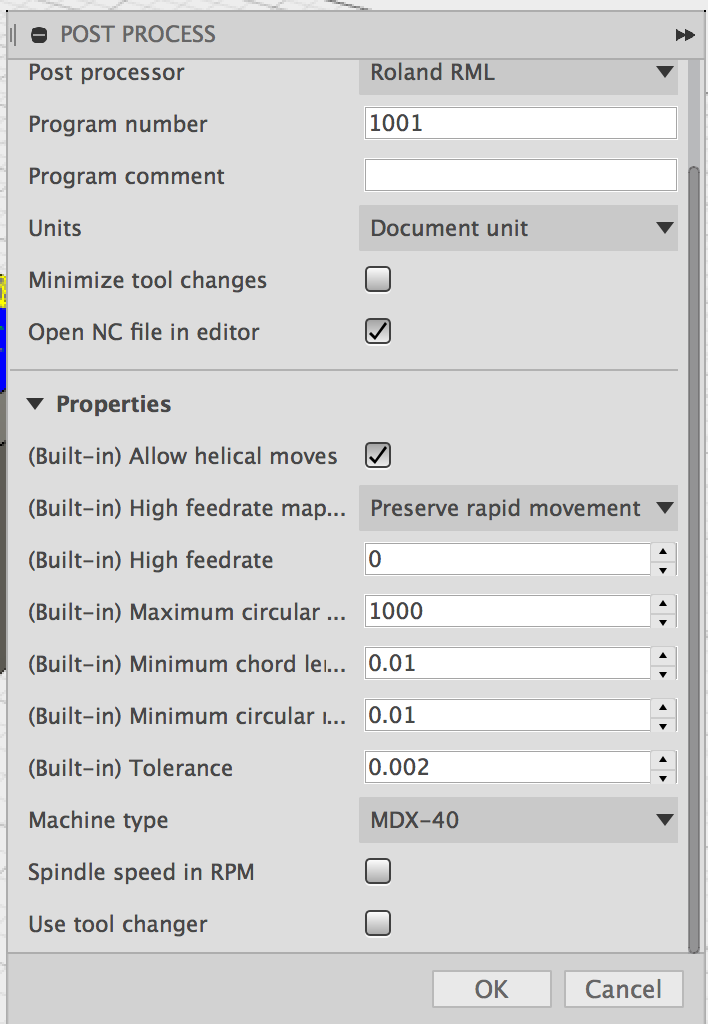This screenshot has width=708, height=1024.
Task: Collapse the Properties section triangle
Action: pos(36,404)
